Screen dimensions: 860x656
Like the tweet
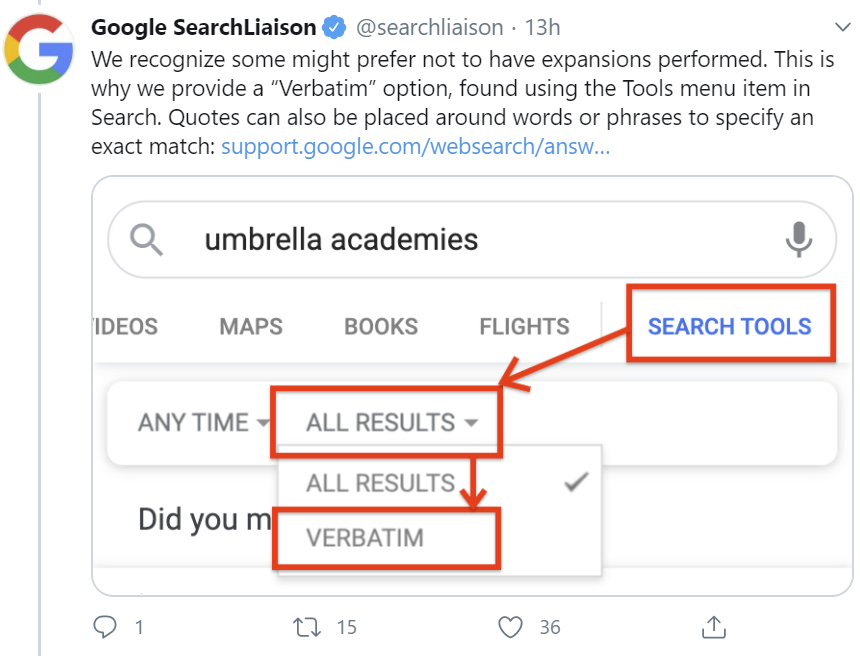coord(510,626)
